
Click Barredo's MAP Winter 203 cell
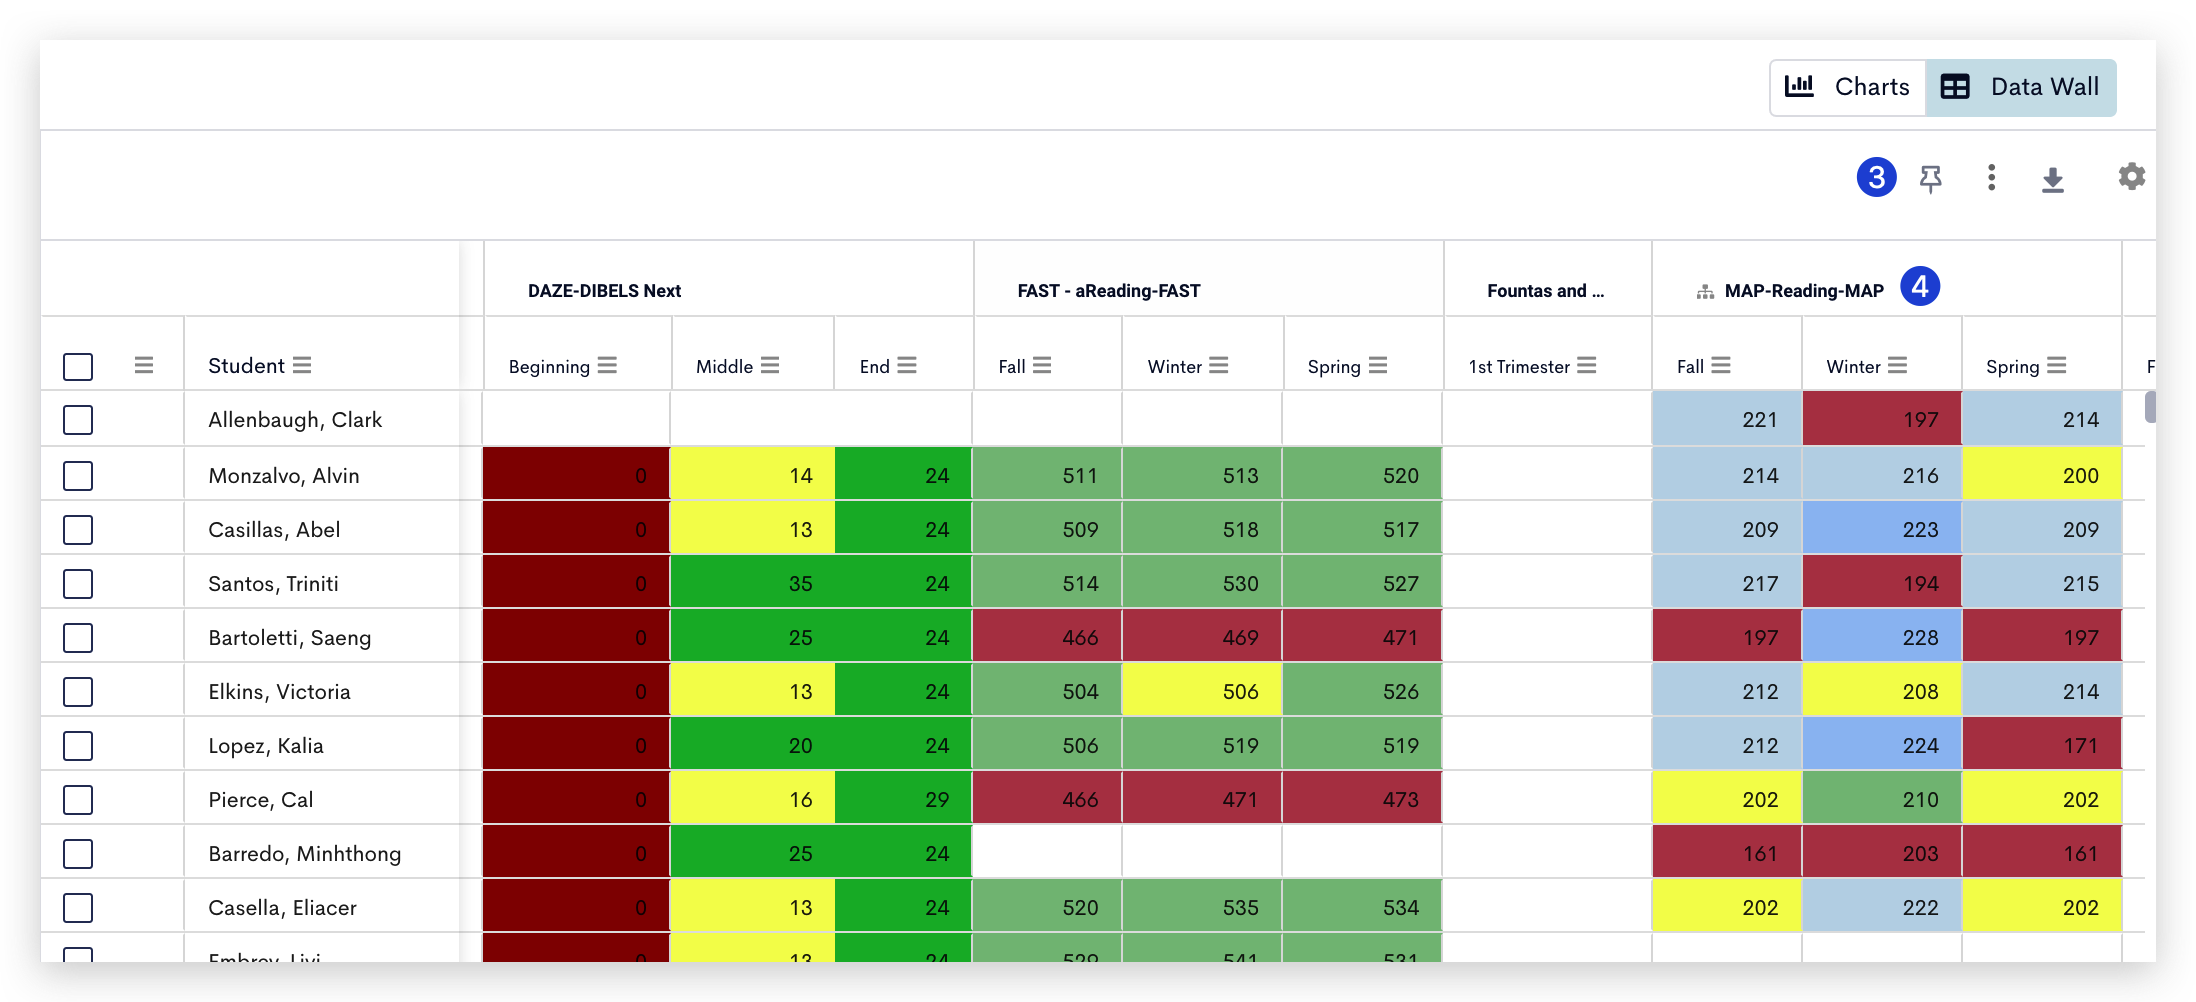1882,852
